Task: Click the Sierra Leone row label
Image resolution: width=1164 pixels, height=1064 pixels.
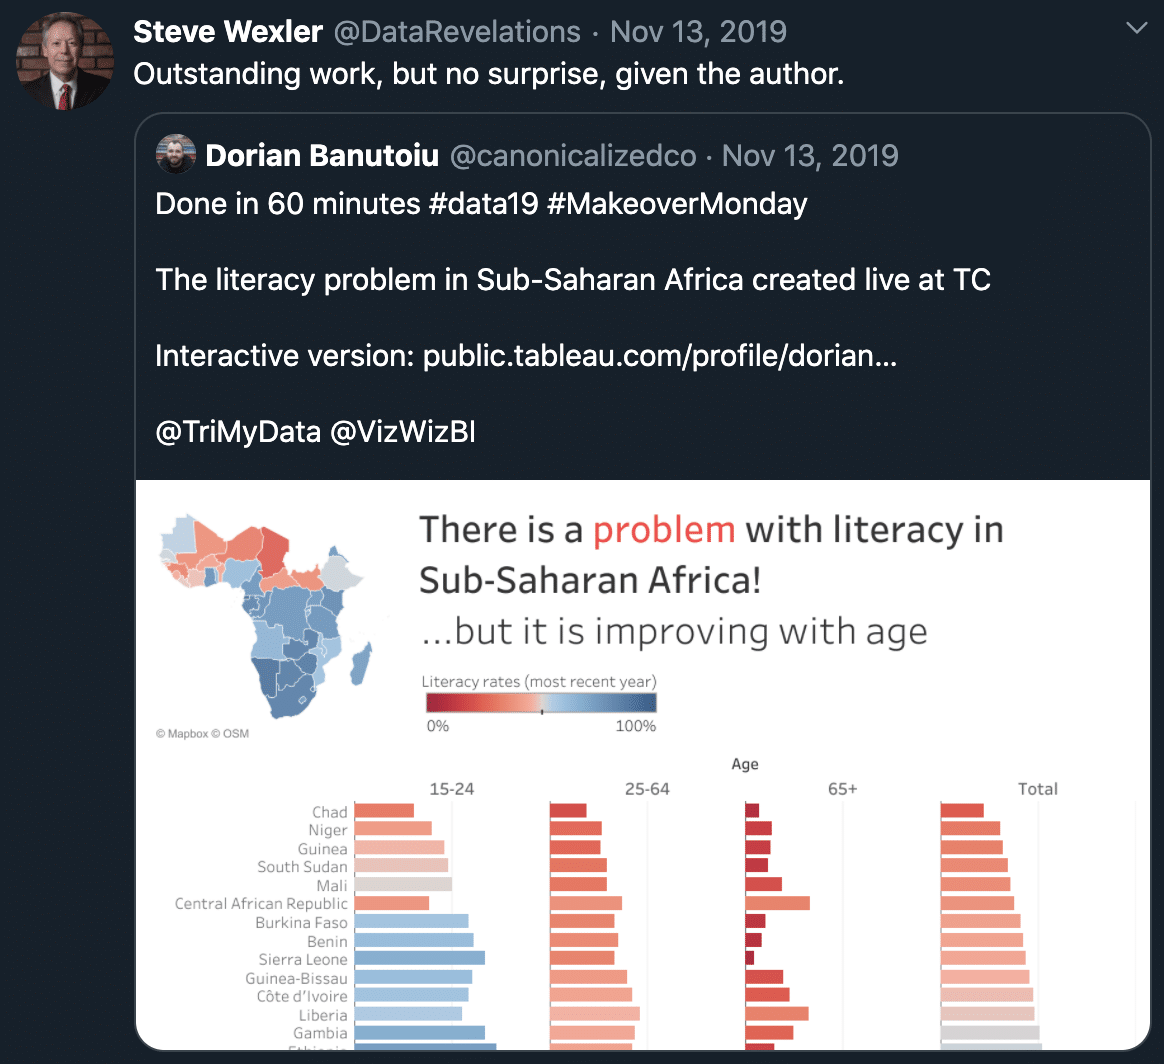Action: (303, 959)
